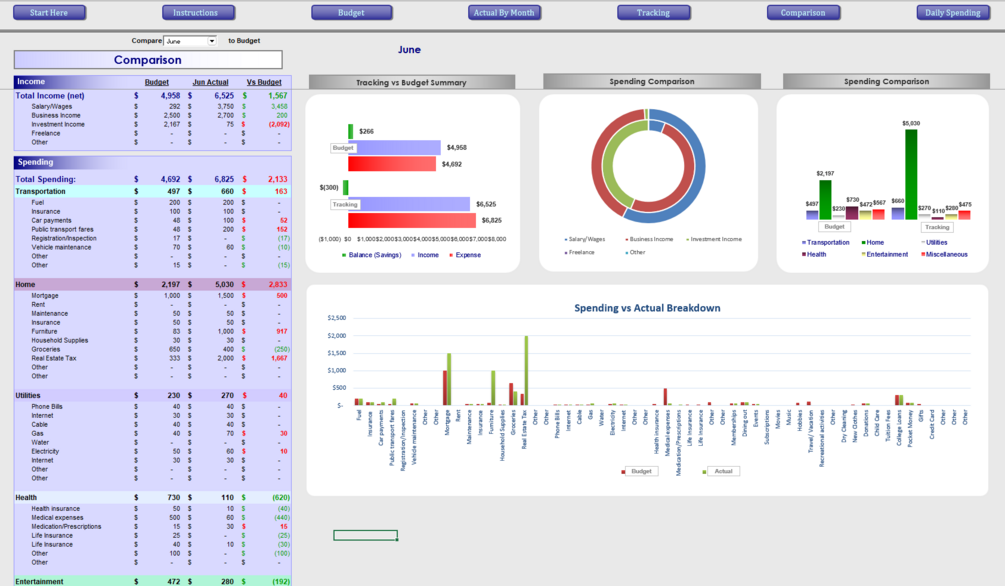Click the June month combo box field
The width and height of the screenshot is (1005, 586).
(190, 41)
